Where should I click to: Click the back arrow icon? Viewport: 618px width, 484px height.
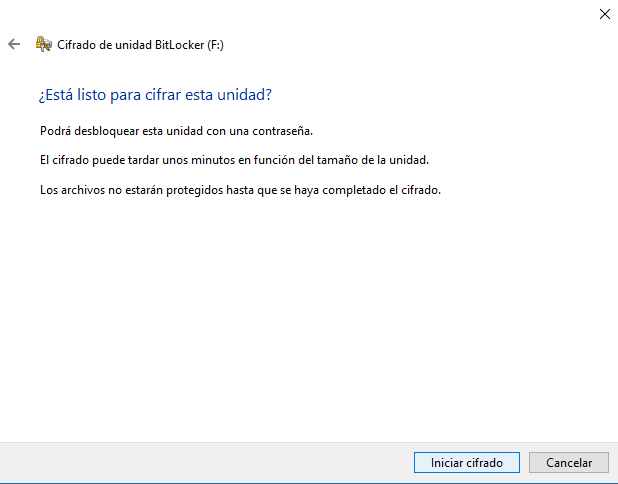(x=14, y=44)
